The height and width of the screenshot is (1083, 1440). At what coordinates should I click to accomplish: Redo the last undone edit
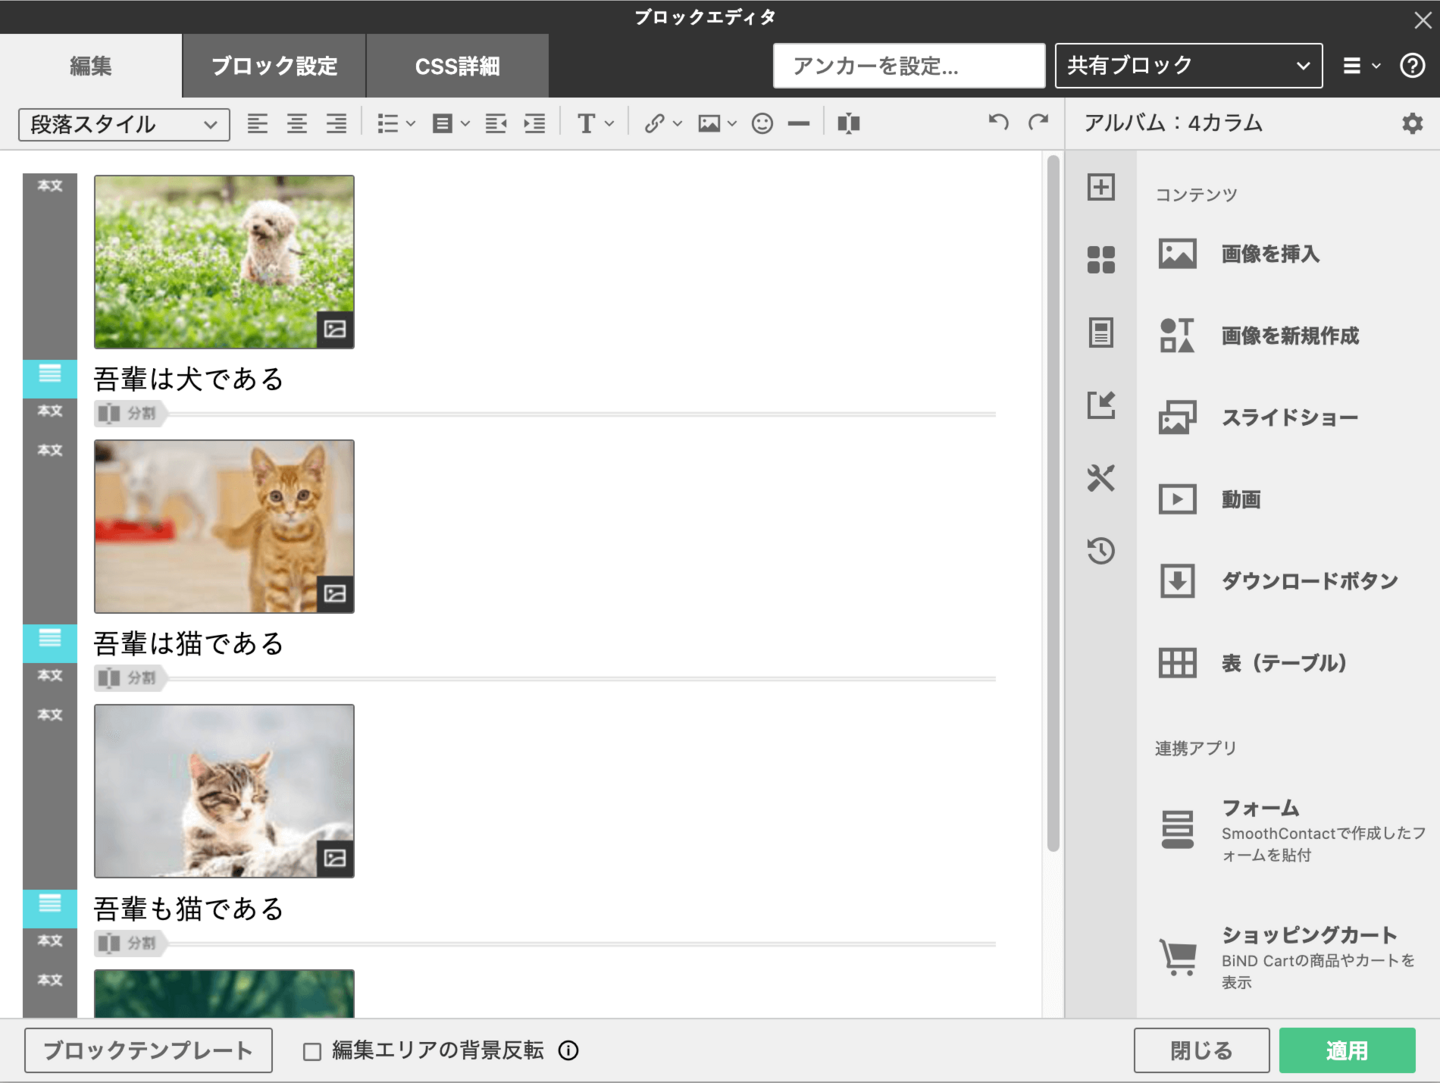click(x=1038, y=122)
